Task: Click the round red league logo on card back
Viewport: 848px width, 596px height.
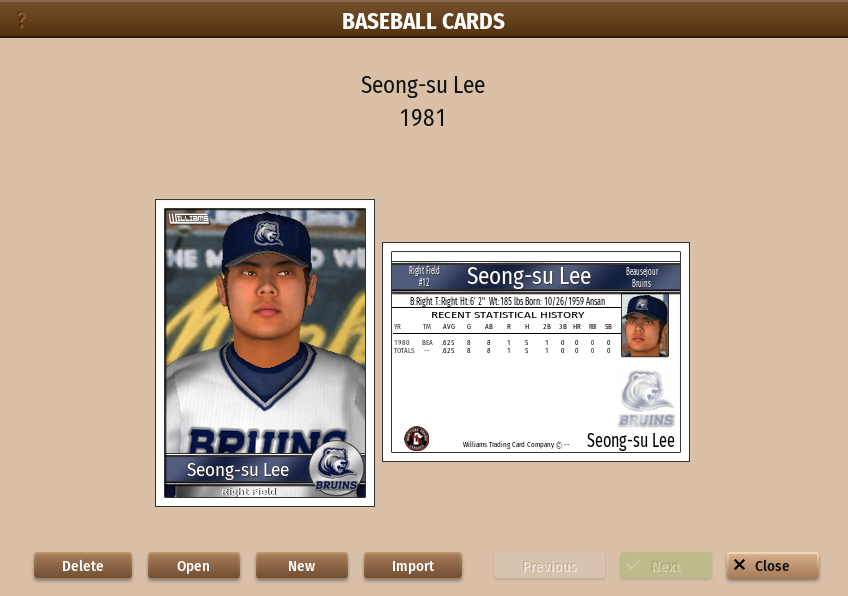Action: click(416, 439)
